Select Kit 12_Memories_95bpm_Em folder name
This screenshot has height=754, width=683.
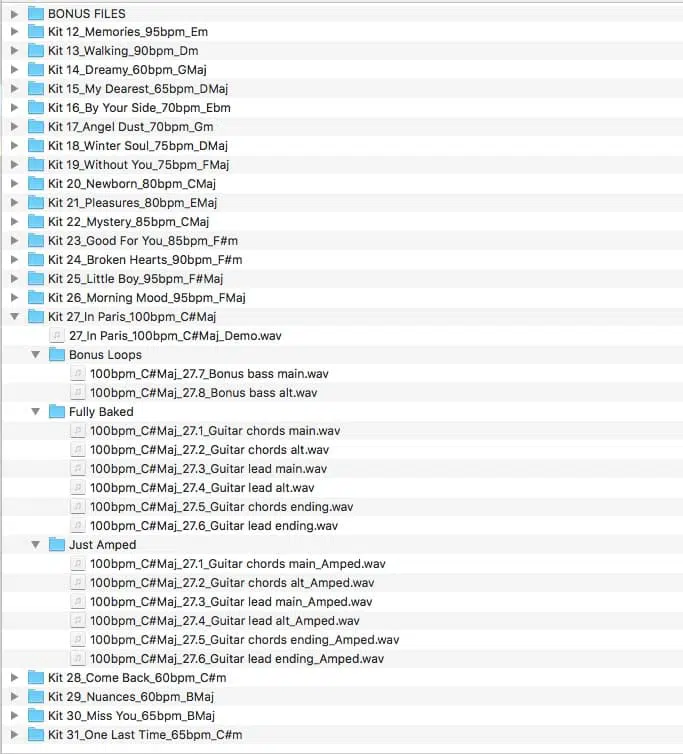coord(128,32)
